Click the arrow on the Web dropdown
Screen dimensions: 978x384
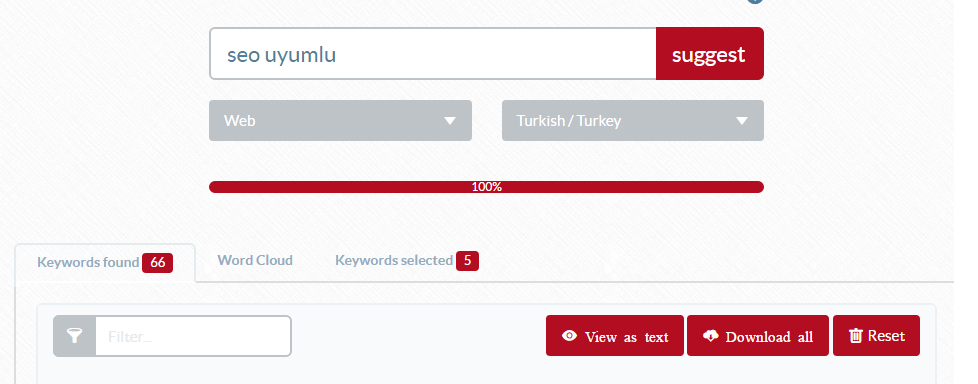click(x=450, y=121)
